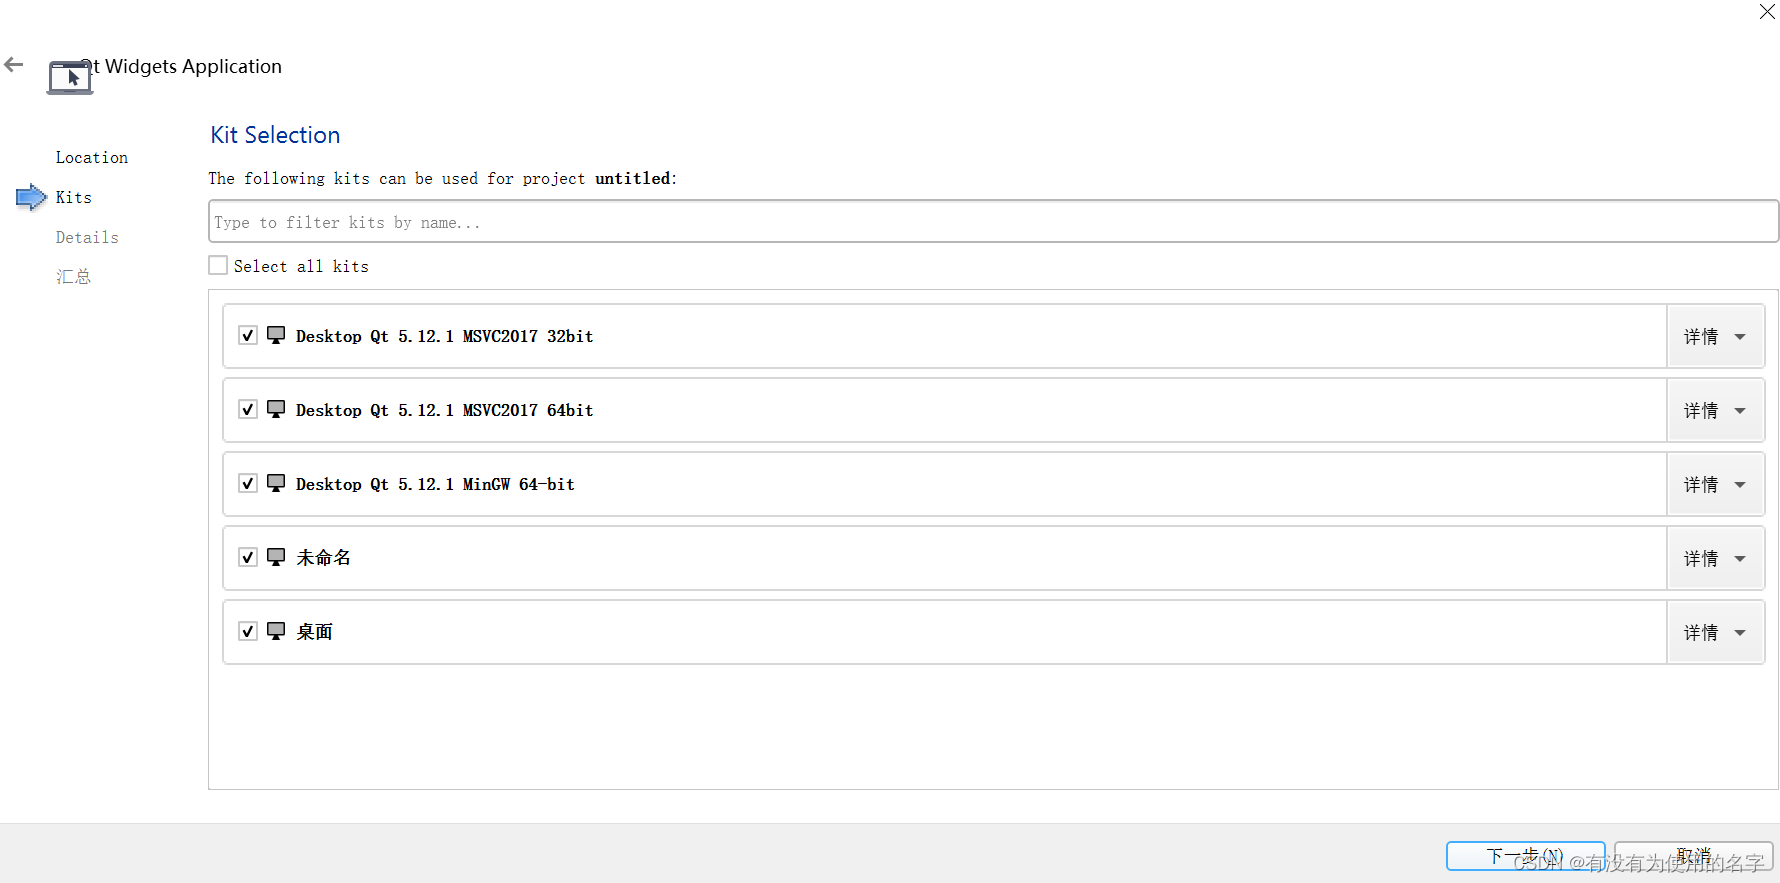The width and height of the screenshot is (1780, 883).
Task: Expand 详情 for 未命名 kit
Action: tap(1715, 558)
